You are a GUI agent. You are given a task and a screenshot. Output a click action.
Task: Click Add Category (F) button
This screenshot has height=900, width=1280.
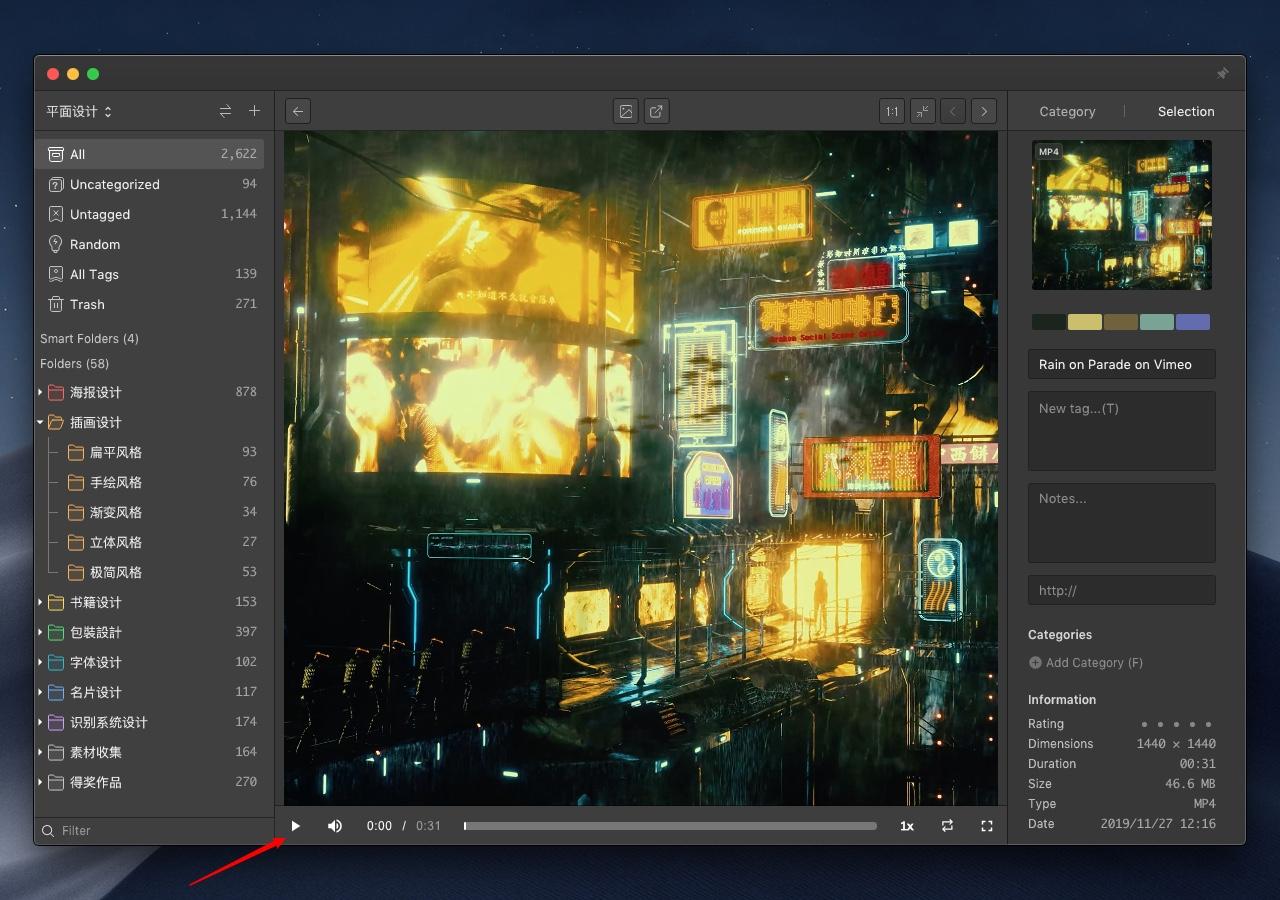pyautogui.click(x=1086, y=663)
